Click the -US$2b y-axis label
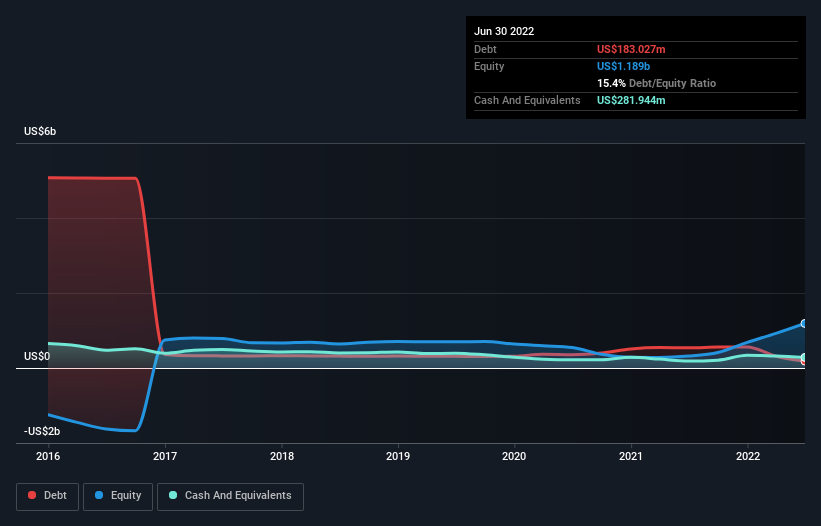This screenshot has height=526, width=821. click(x=42, y=431)
